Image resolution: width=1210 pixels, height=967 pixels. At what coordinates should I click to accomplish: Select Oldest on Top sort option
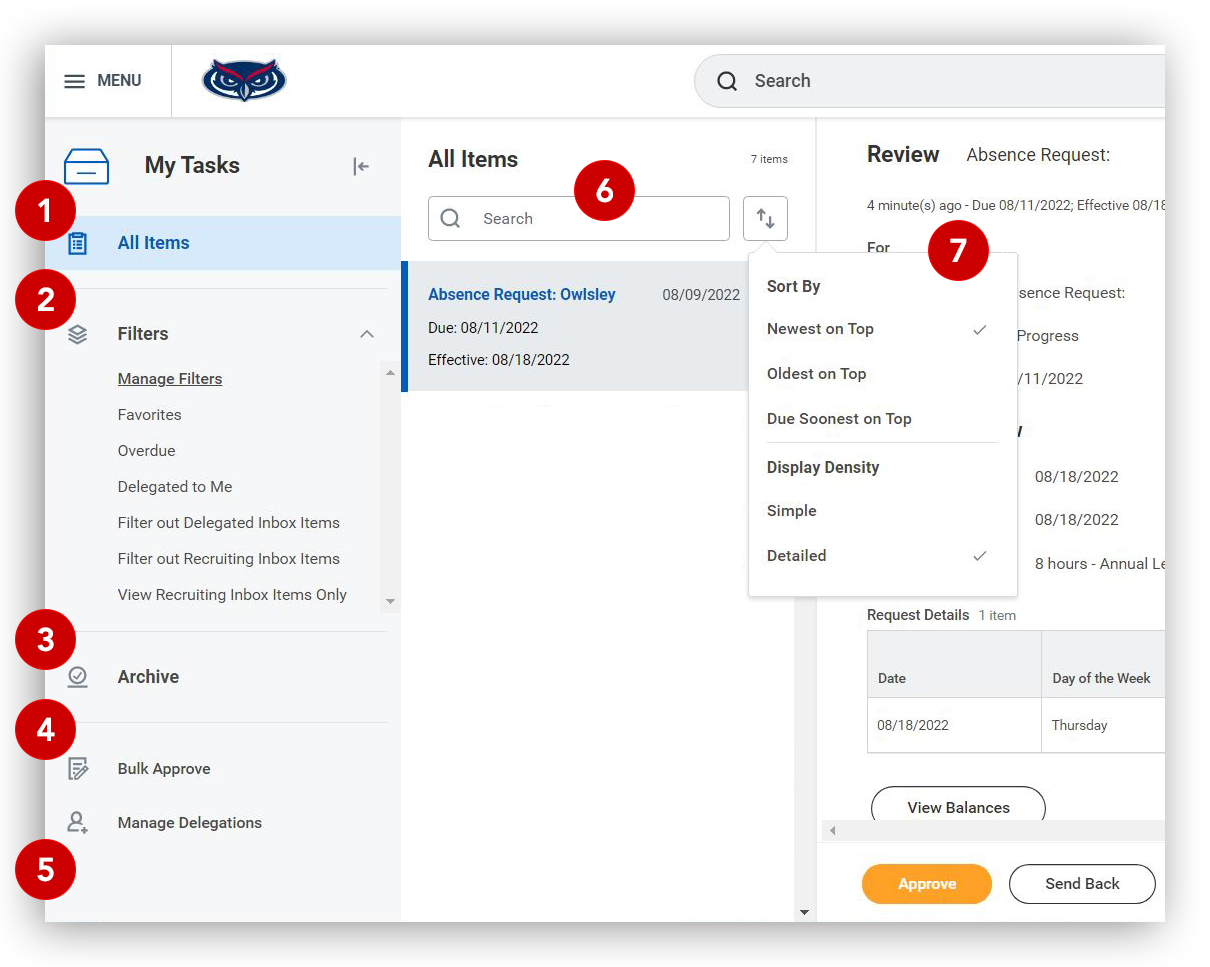[x=816, y=374]
